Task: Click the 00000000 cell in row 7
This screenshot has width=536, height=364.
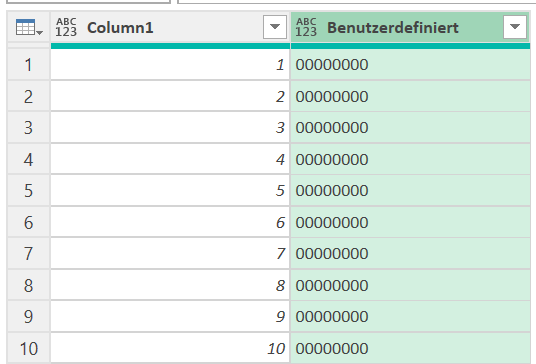Action: (410, 254)
